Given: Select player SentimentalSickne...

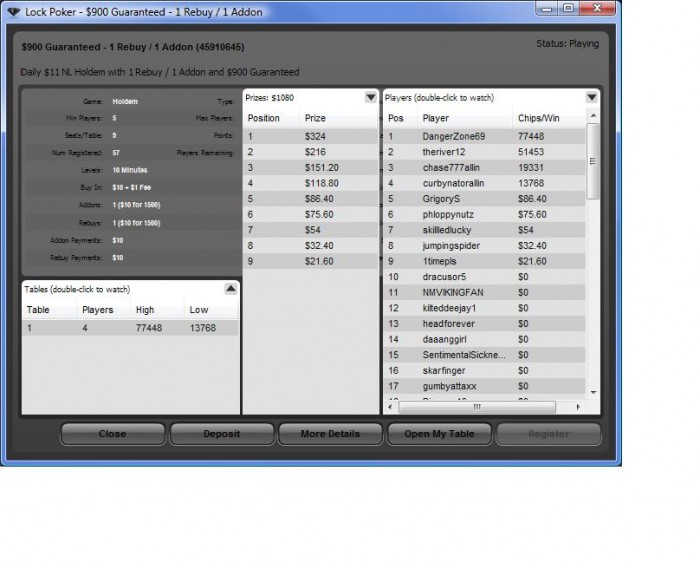Looking at the screenshot, I should pos(484,355).
